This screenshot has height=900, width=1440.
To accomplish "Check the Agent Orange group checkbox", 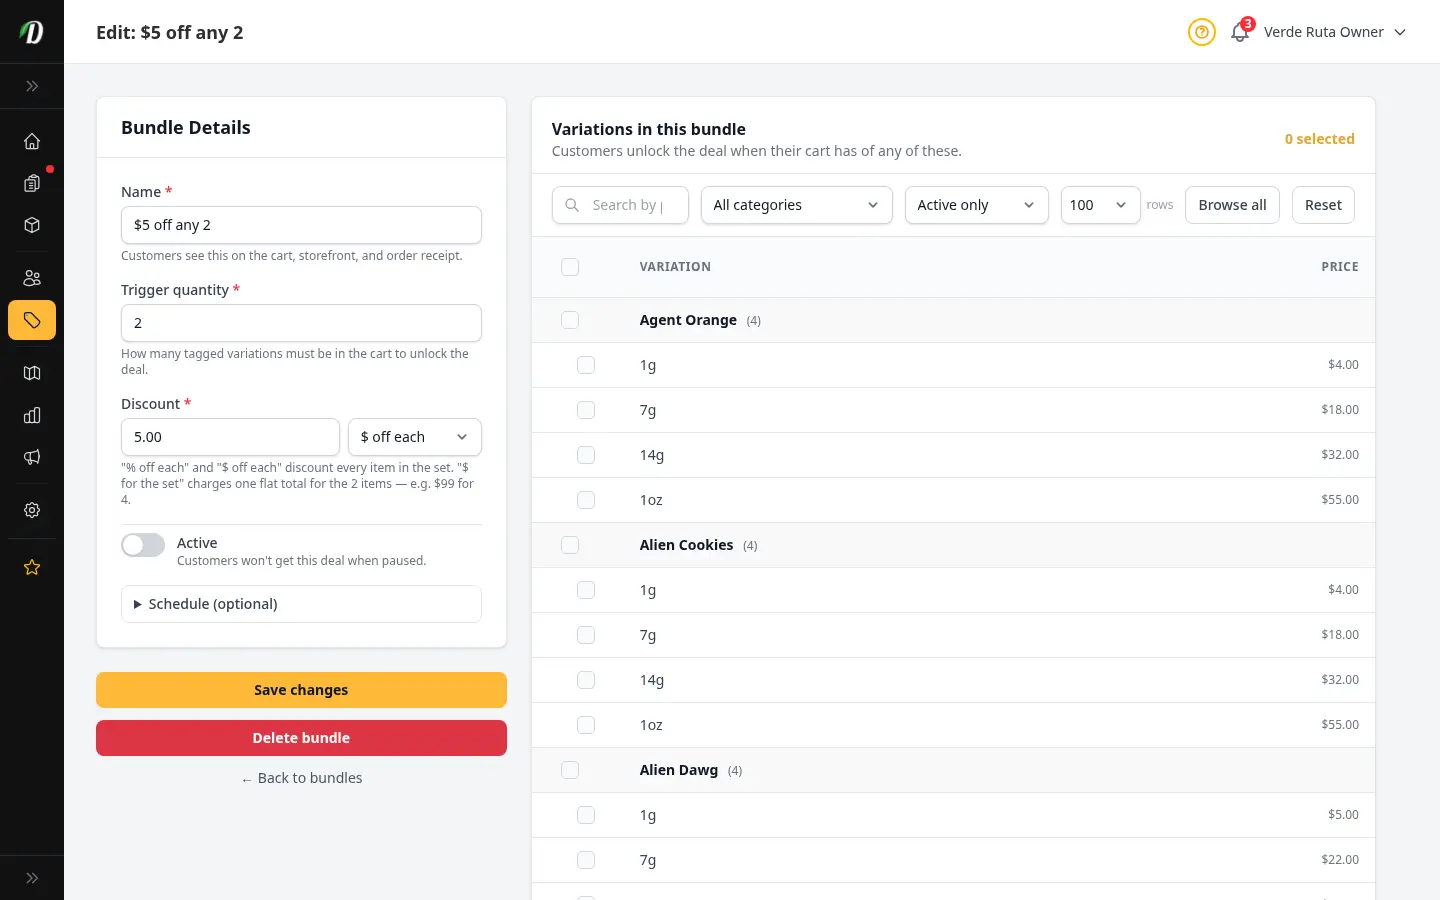I will click(570, 320).
